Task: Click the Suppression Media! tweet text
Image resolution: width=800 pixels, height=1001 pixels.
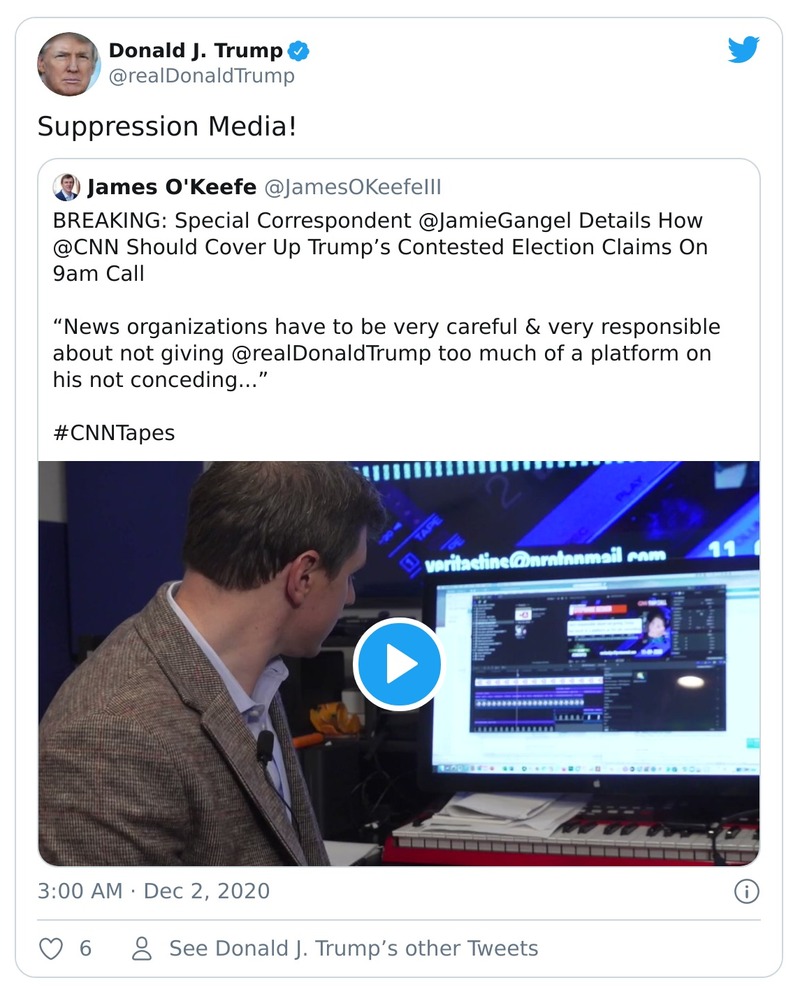Action: 167,127
